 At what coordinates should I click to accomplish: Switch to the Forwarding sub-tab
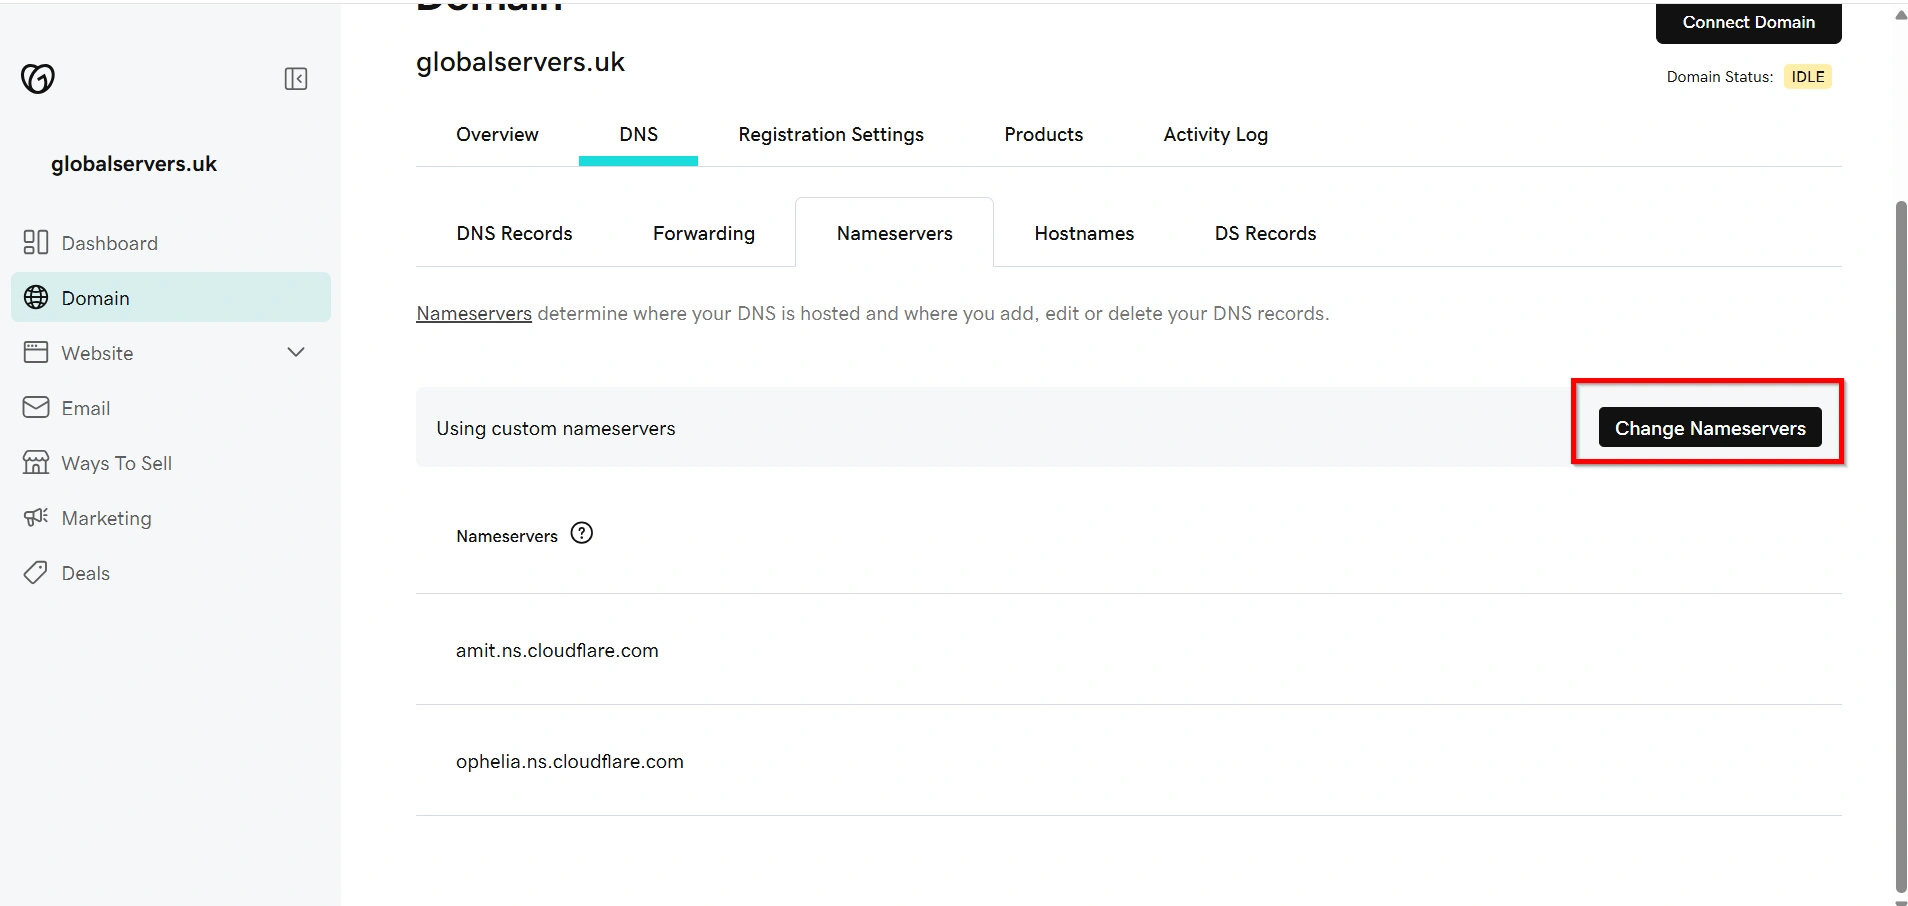[704, 233]
